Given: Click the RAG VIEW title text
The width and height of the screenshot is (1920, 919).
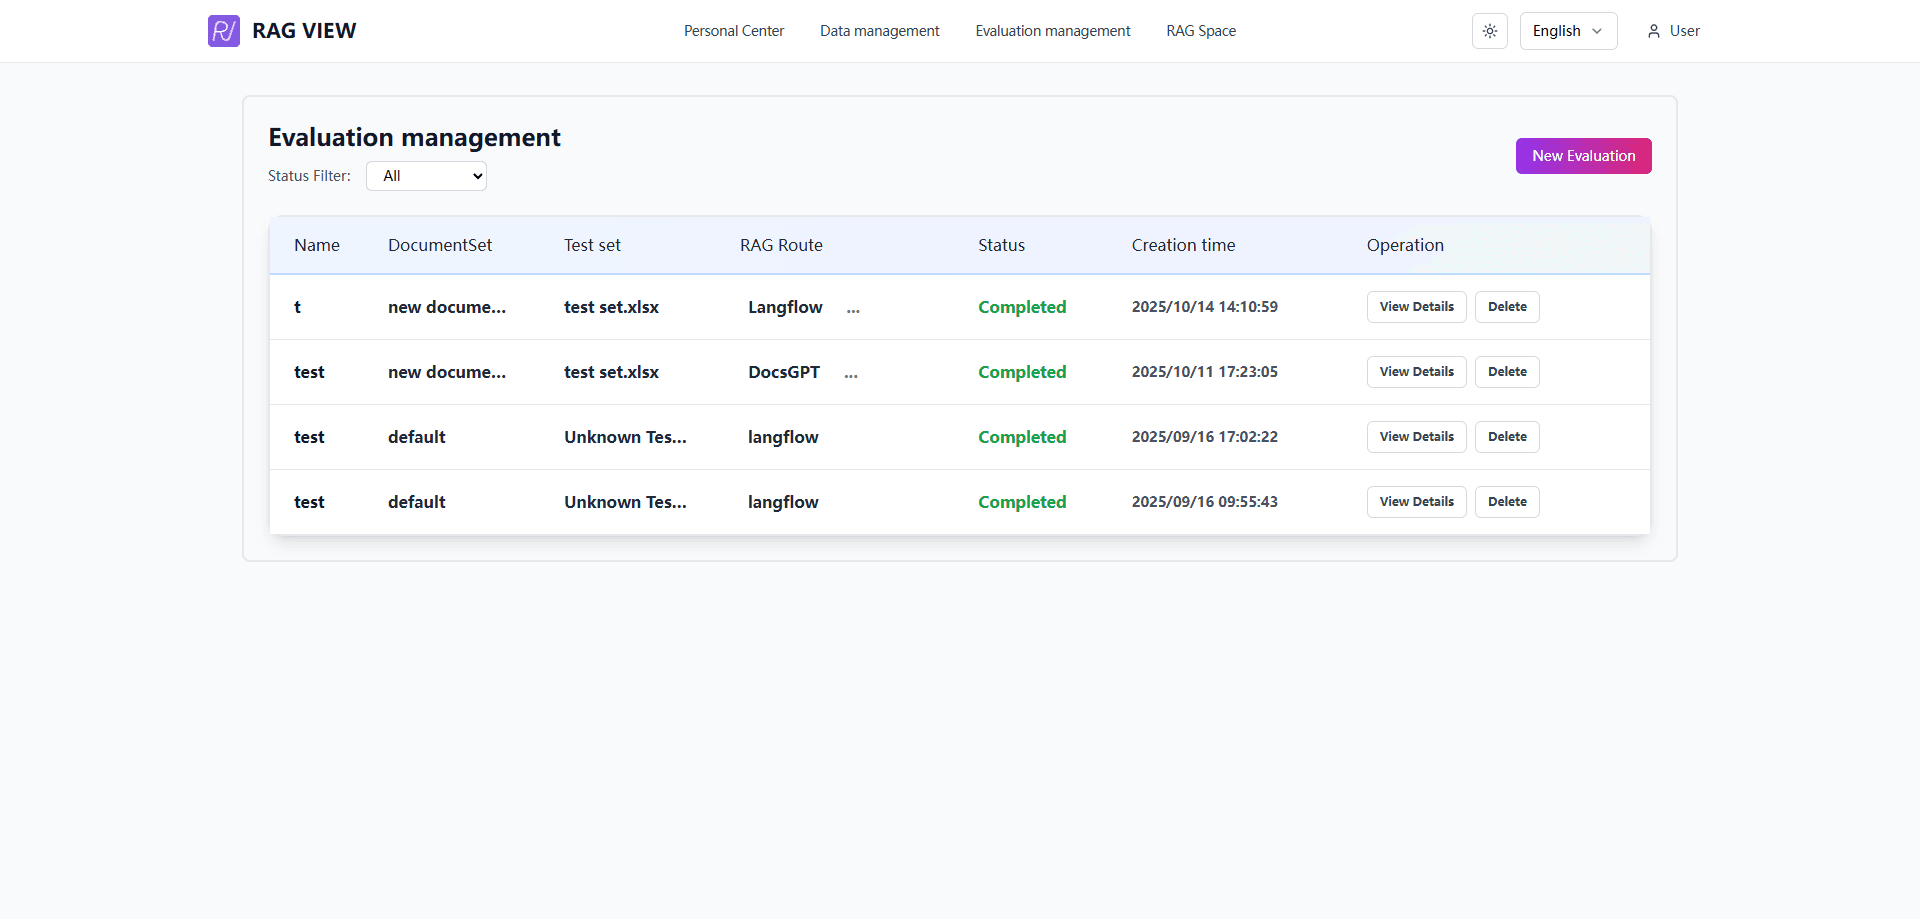Looking at the screenshot, I should 304,31.
